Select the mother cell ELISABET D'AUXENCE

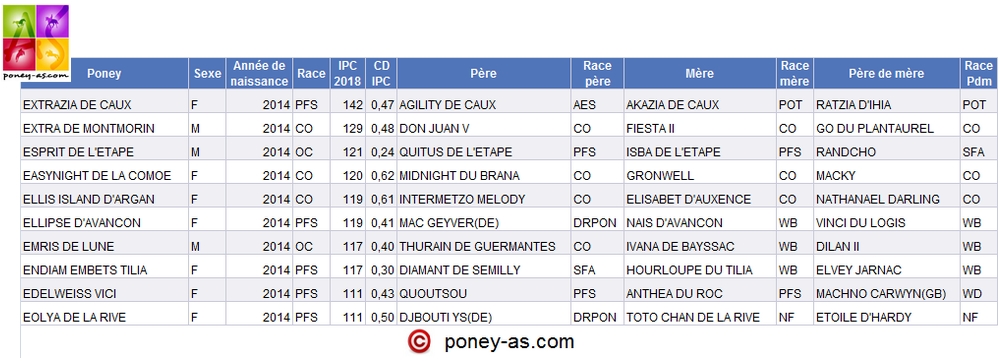tap(700, 199)
